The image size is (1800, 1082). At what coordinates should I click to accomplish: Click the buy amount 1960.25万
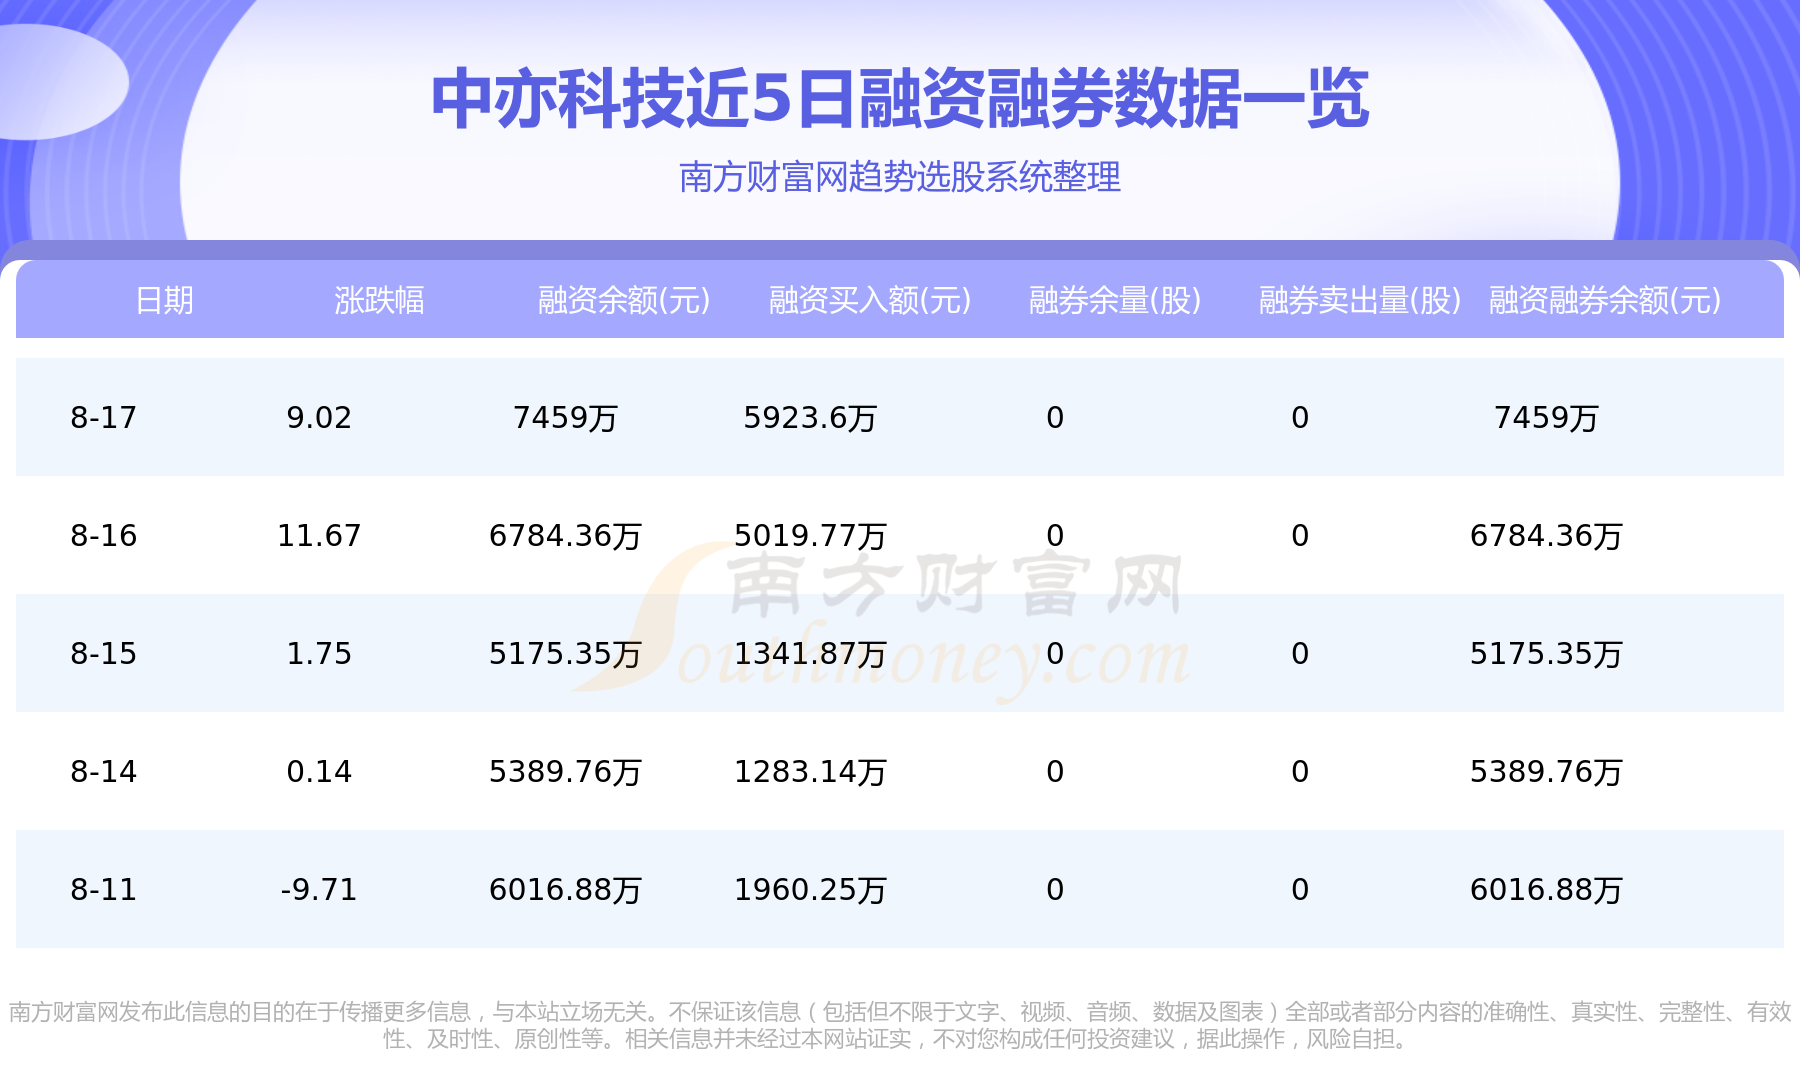coord(810,889)
